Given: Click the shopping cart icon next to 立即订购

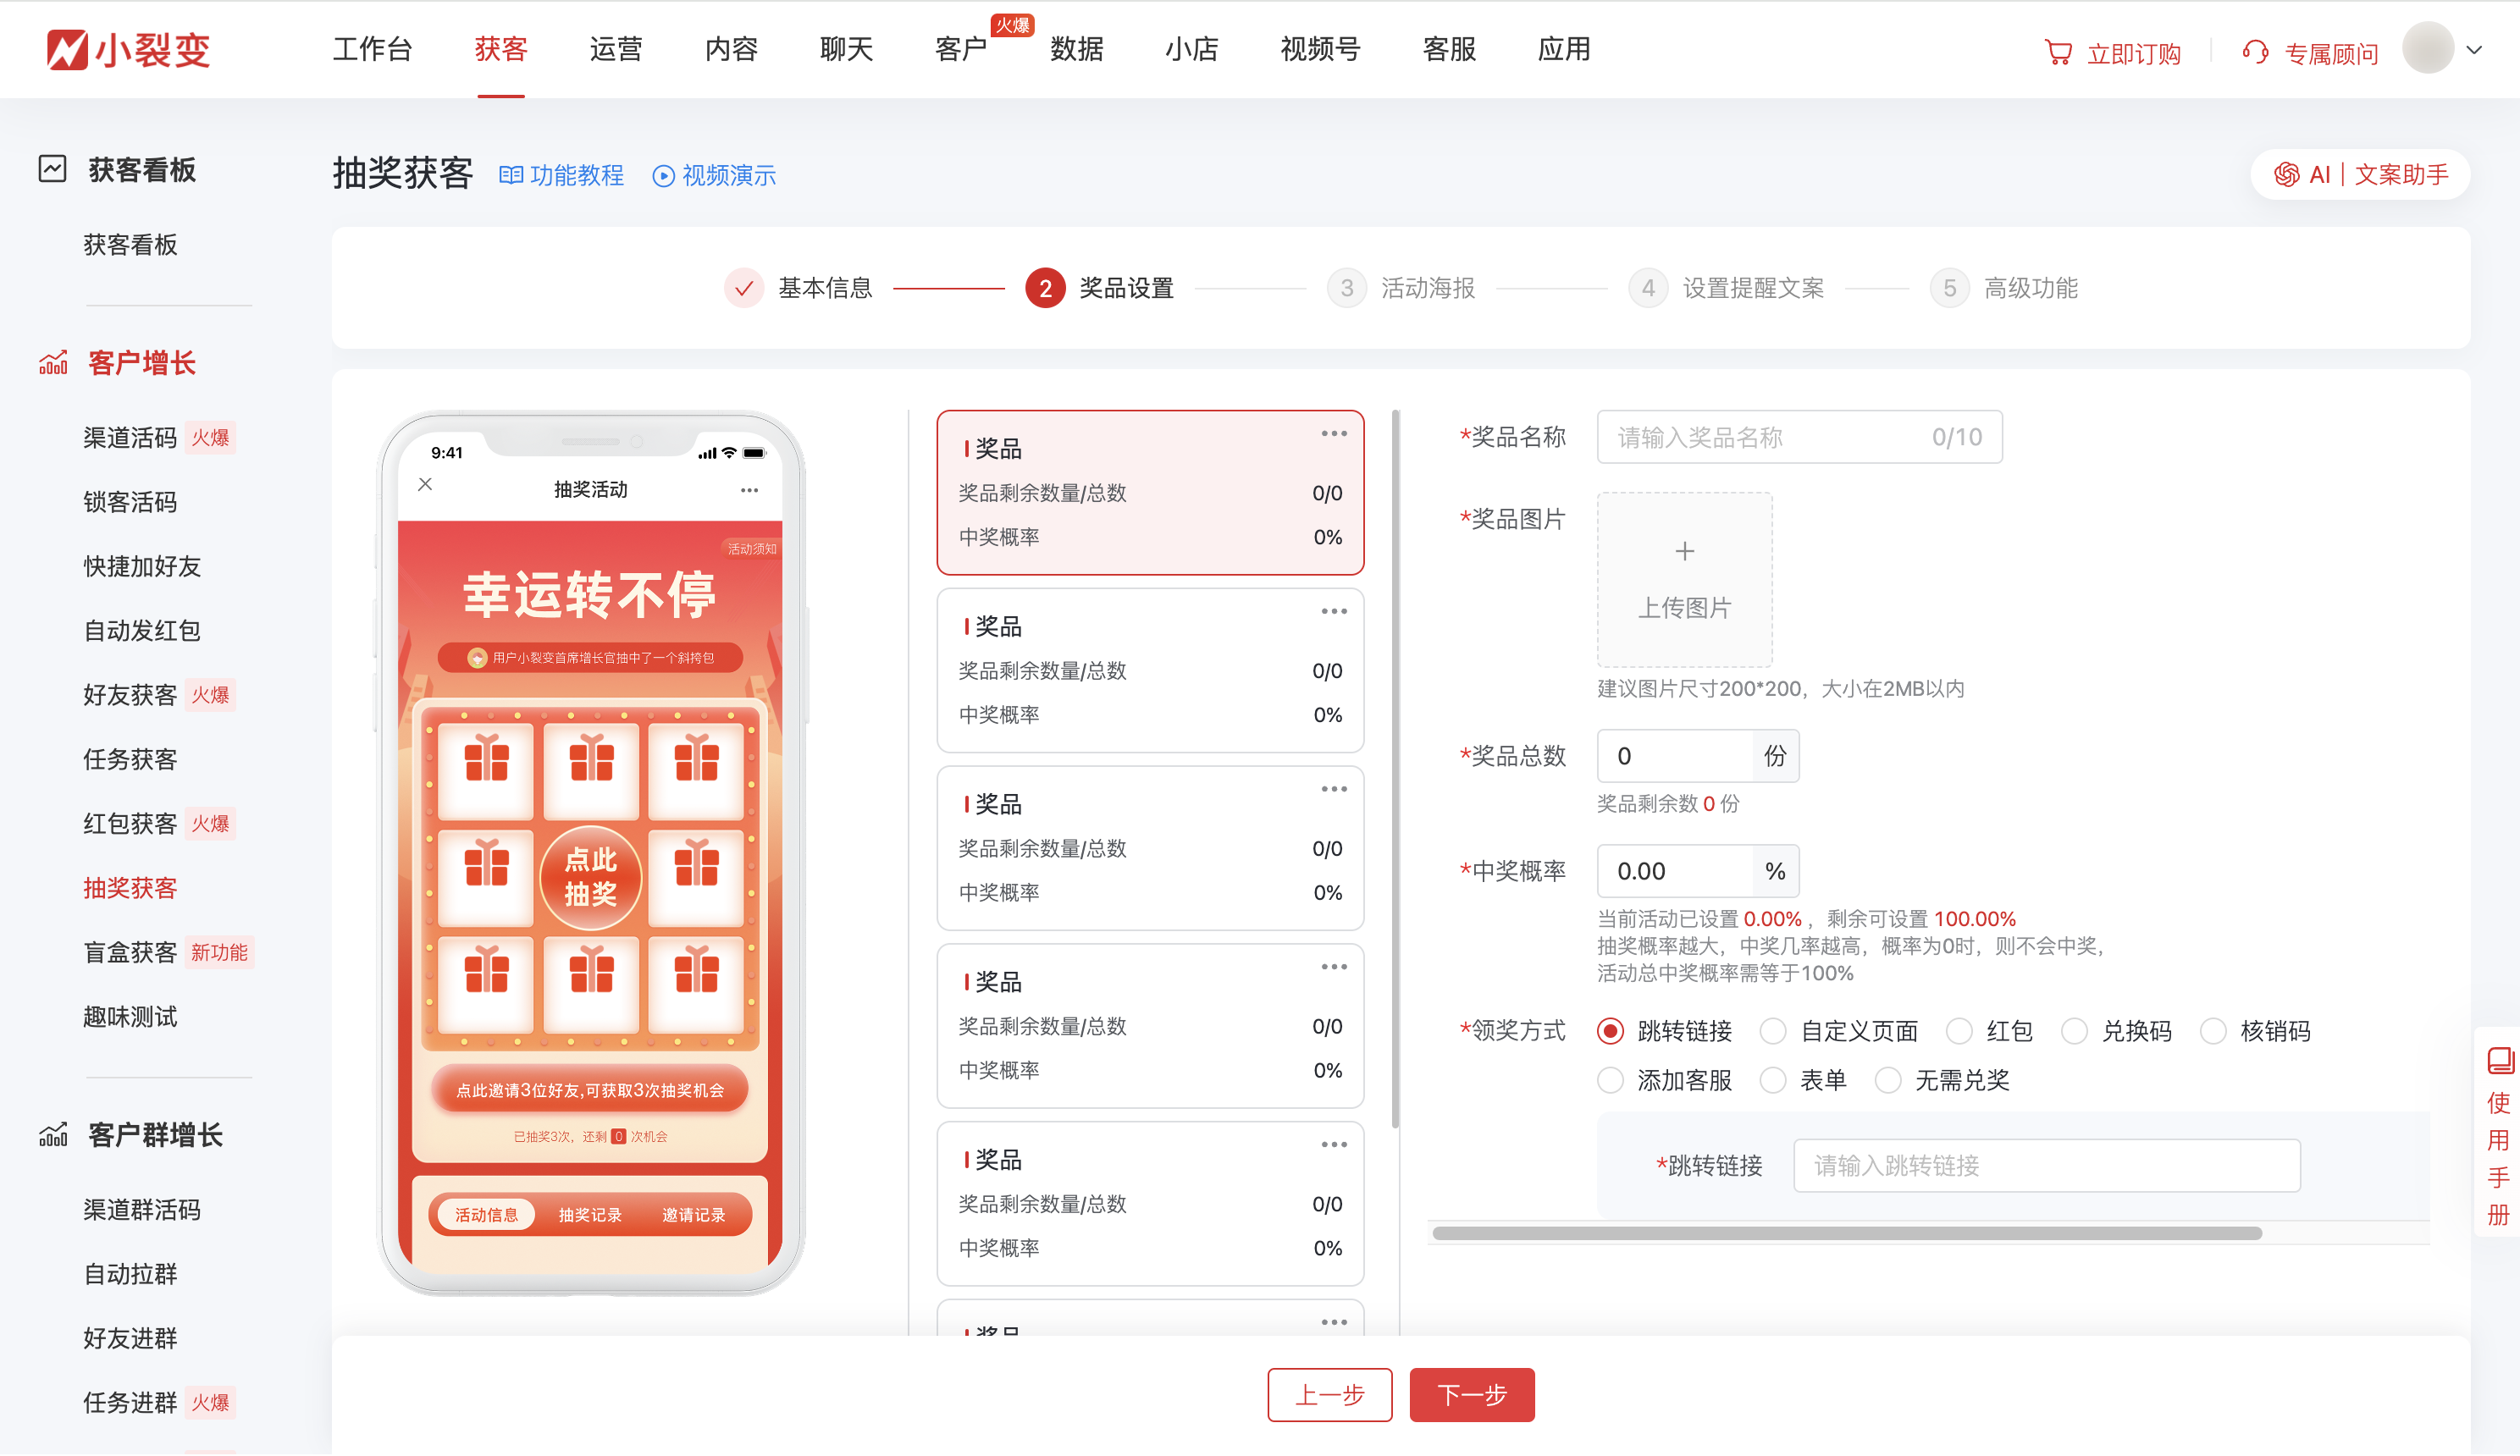Looking at the screenshot, I should (x=2057, y=52).
